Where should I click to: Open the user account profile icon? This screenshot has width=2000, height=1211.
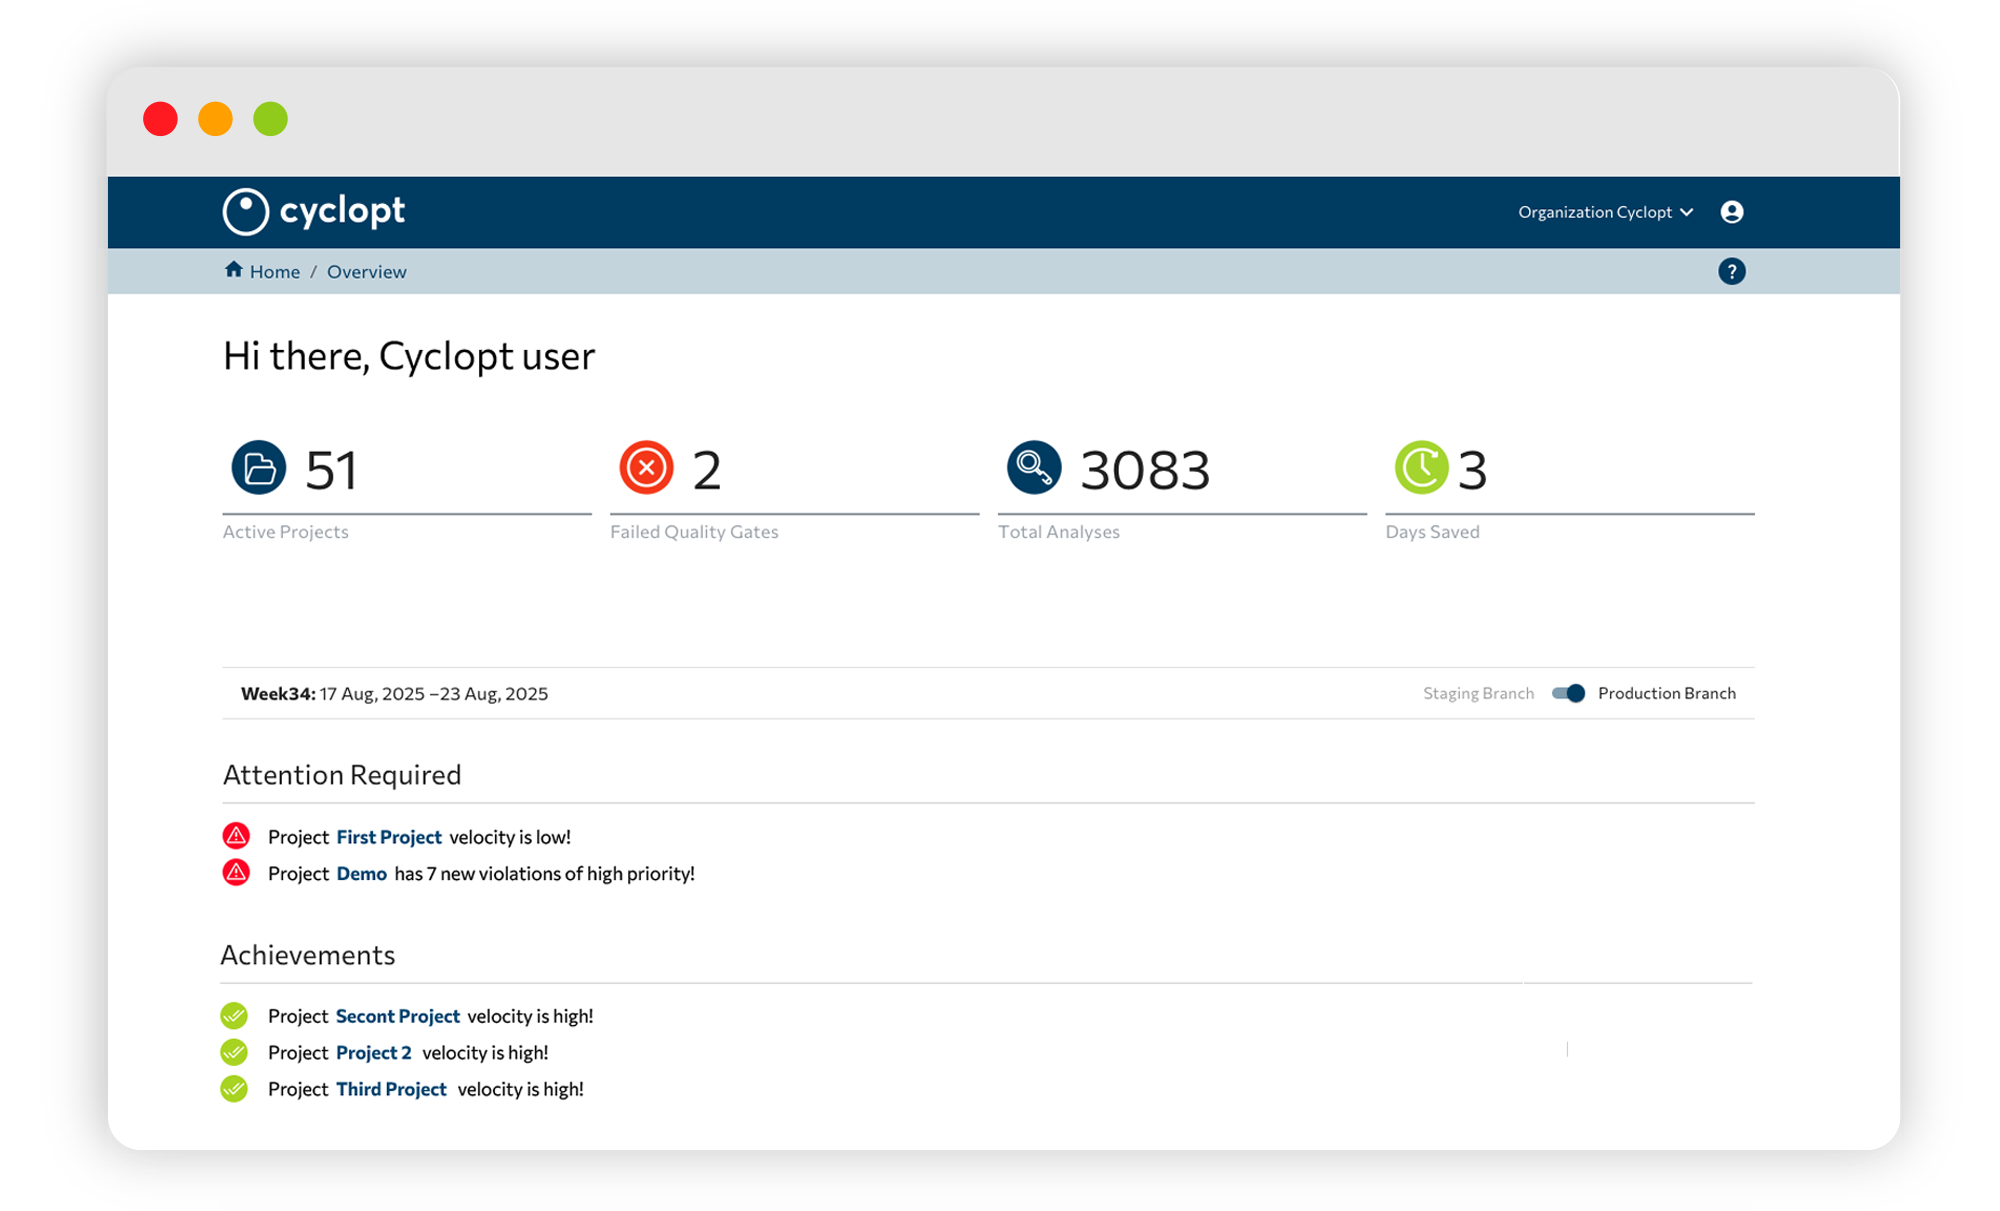pyautogui.click(x=1731, y=212)
